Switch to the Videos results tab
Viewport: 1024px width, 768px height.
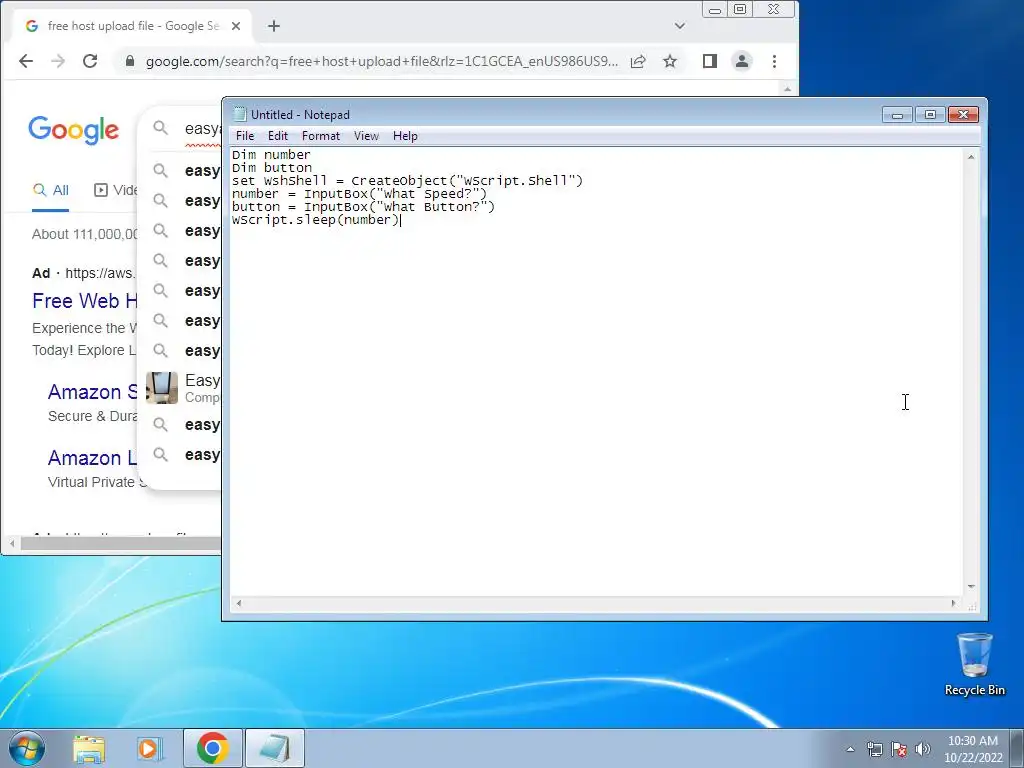coord(116,190)
